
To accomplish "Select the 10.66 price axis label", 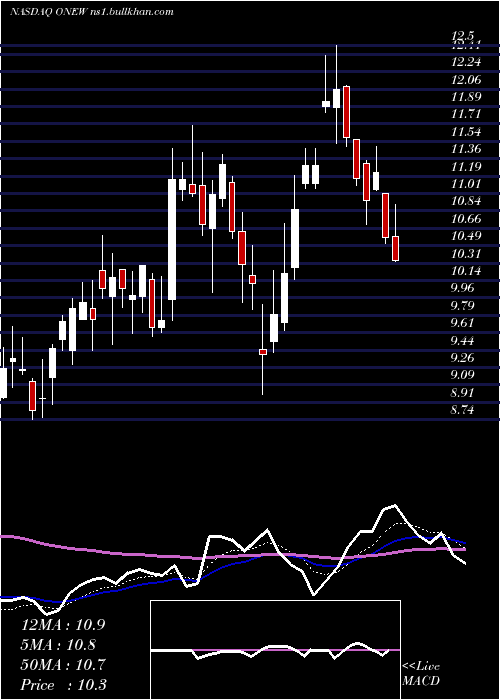I will click(x=466, y=218).
